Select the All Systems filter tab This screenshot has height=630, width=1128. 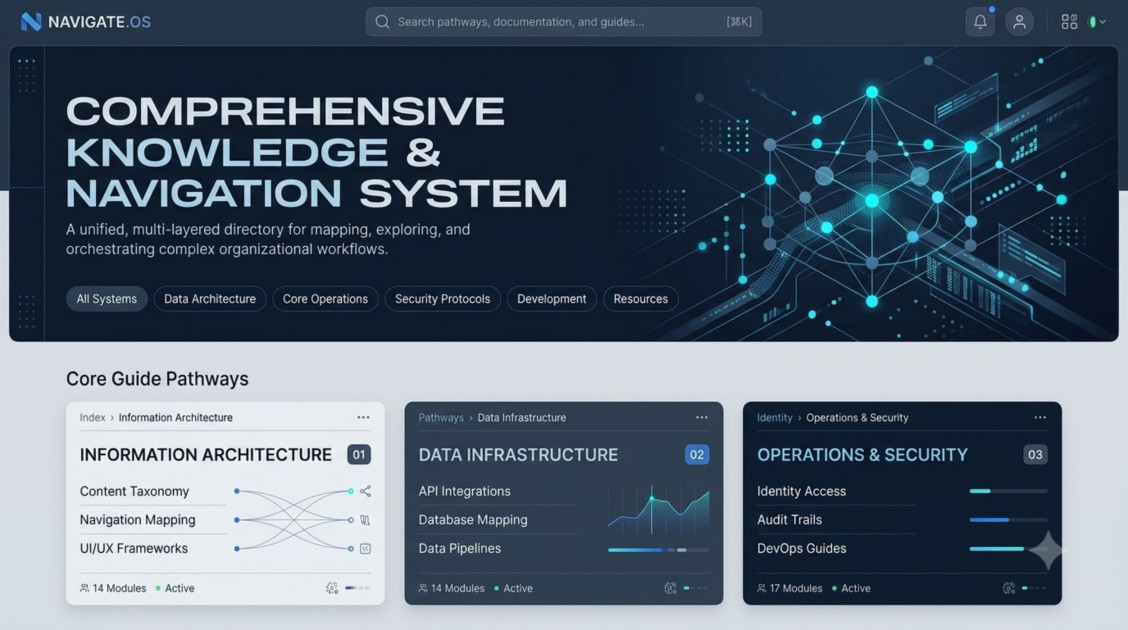(x=106, y=299)
